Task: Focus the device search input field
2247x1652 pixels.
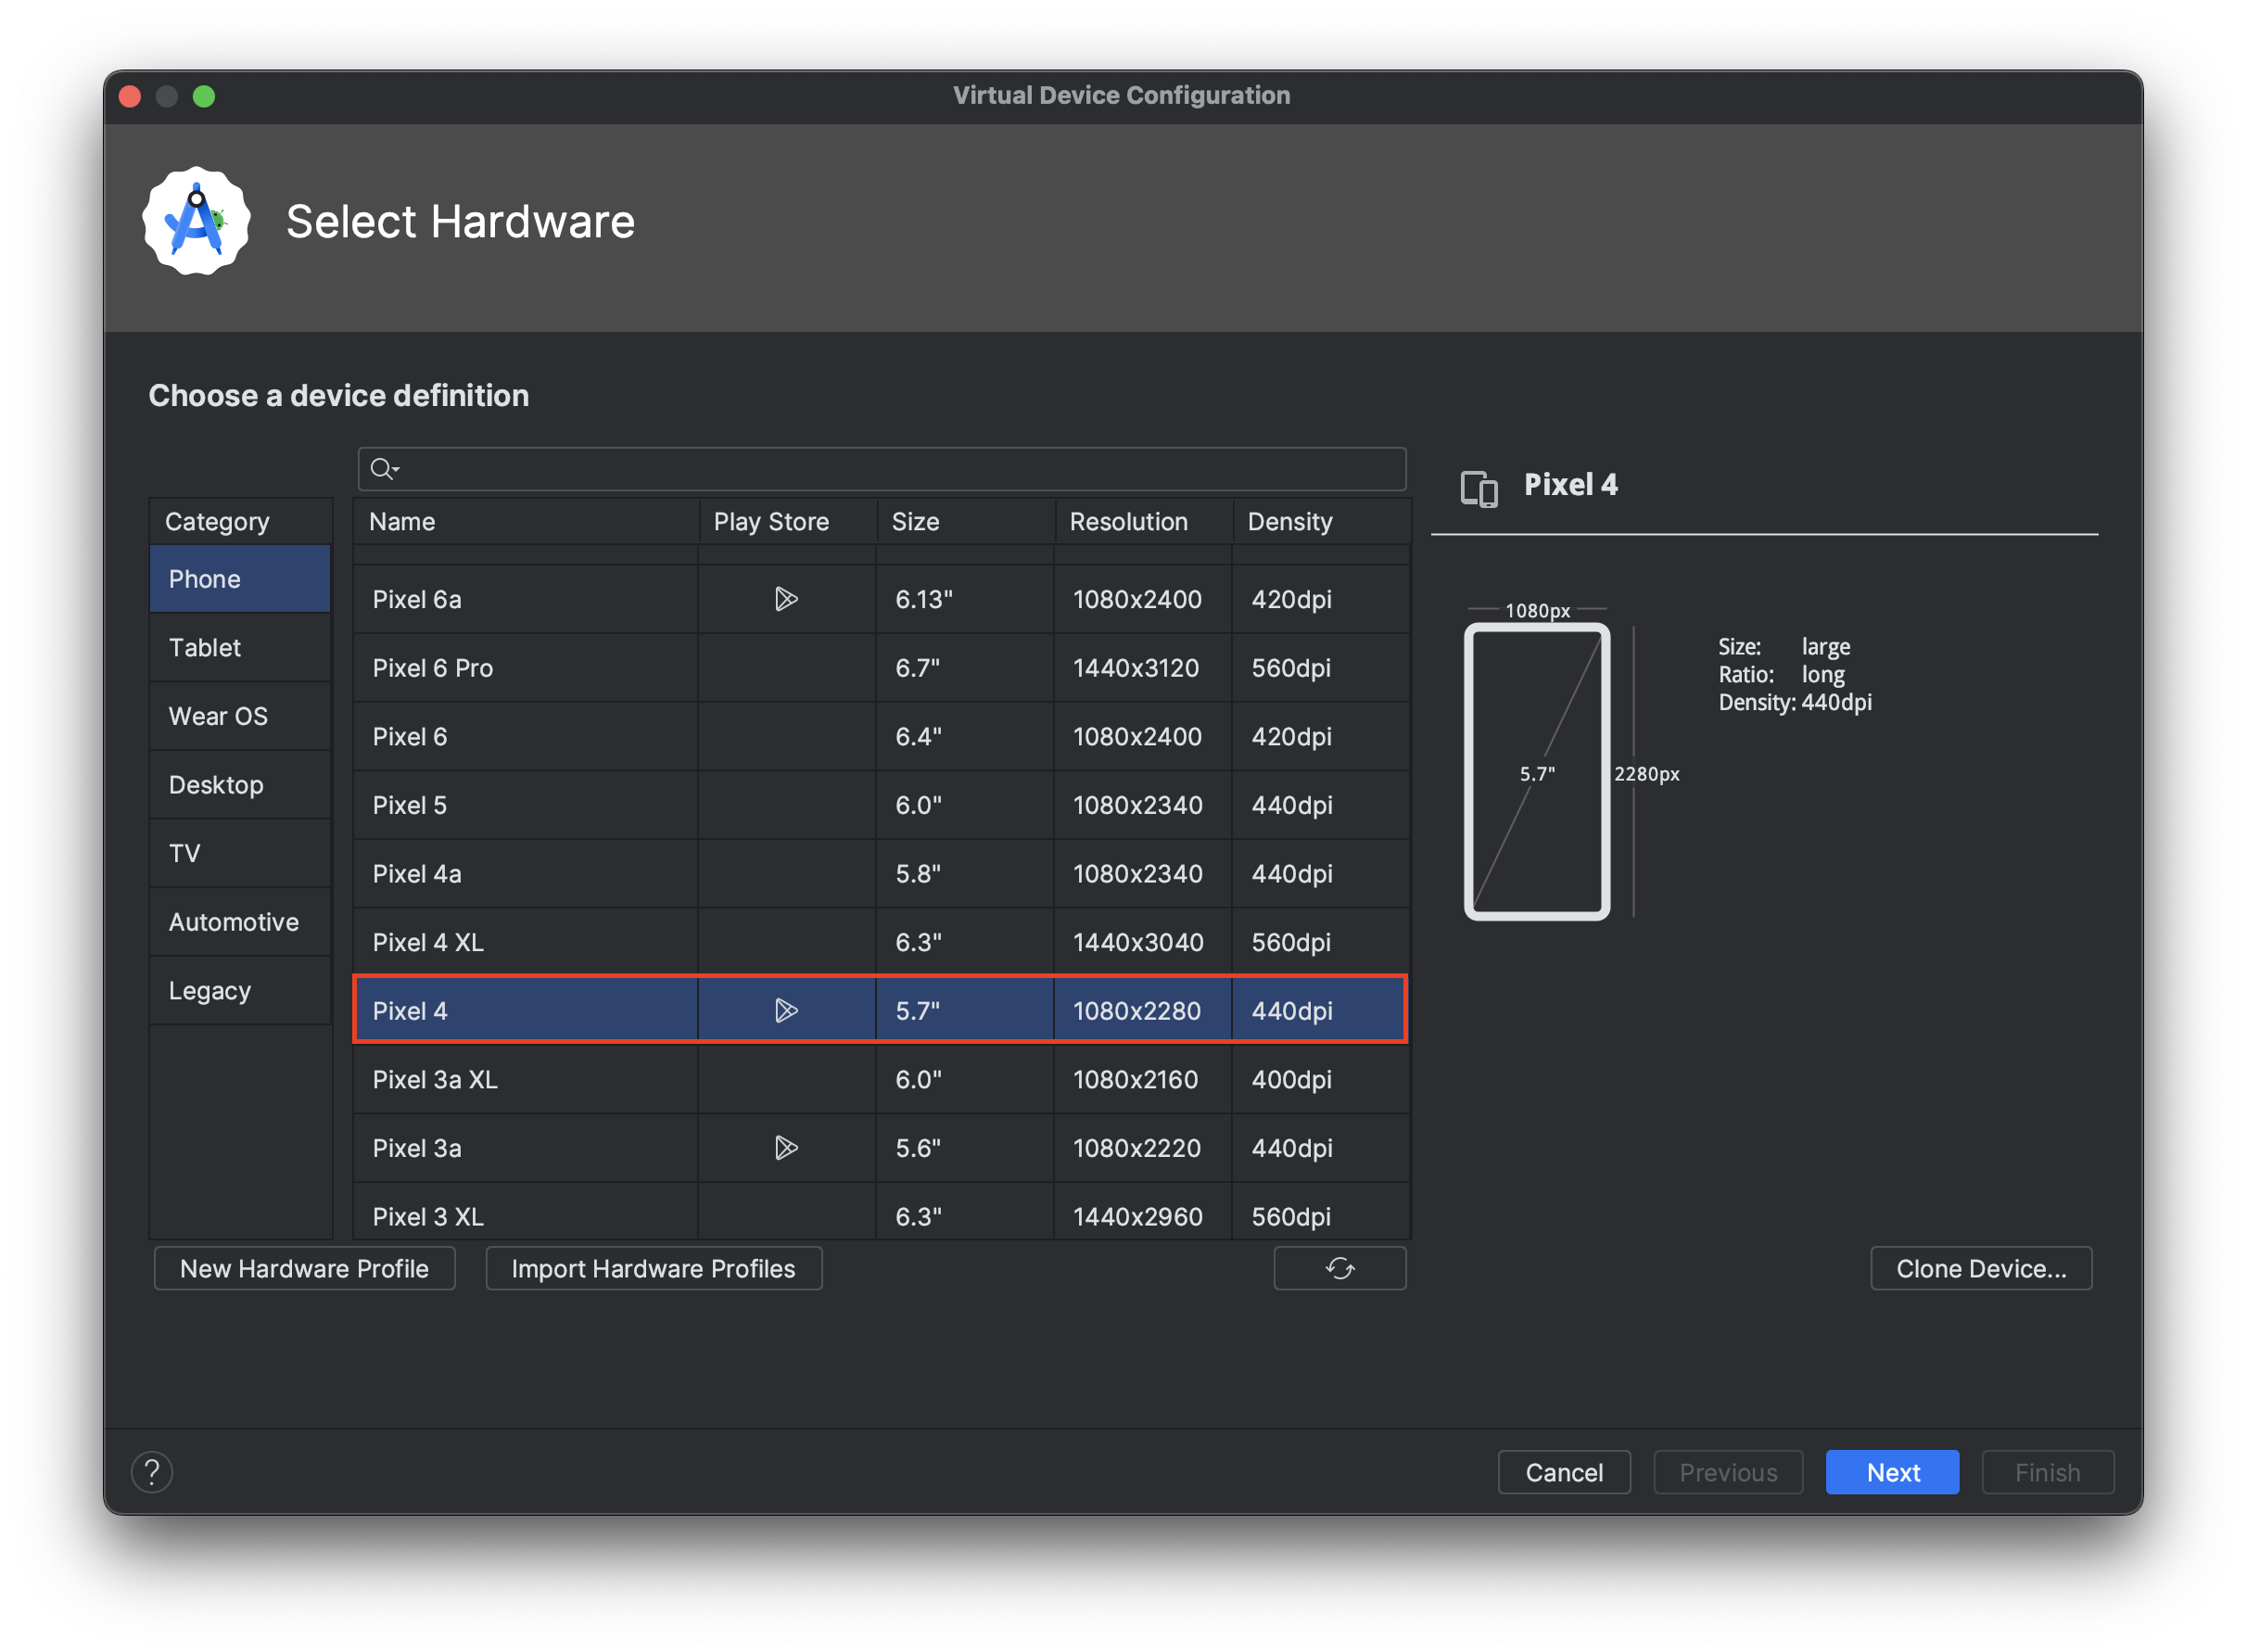Action: (x=900, y=469)
